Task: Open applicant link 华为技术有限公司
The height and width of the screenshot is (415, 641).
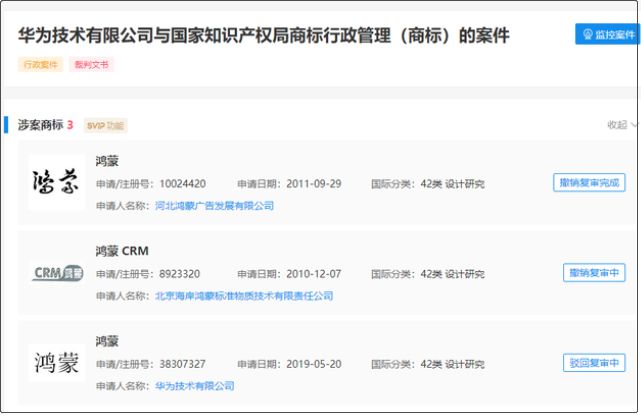Action: (195, 386)
